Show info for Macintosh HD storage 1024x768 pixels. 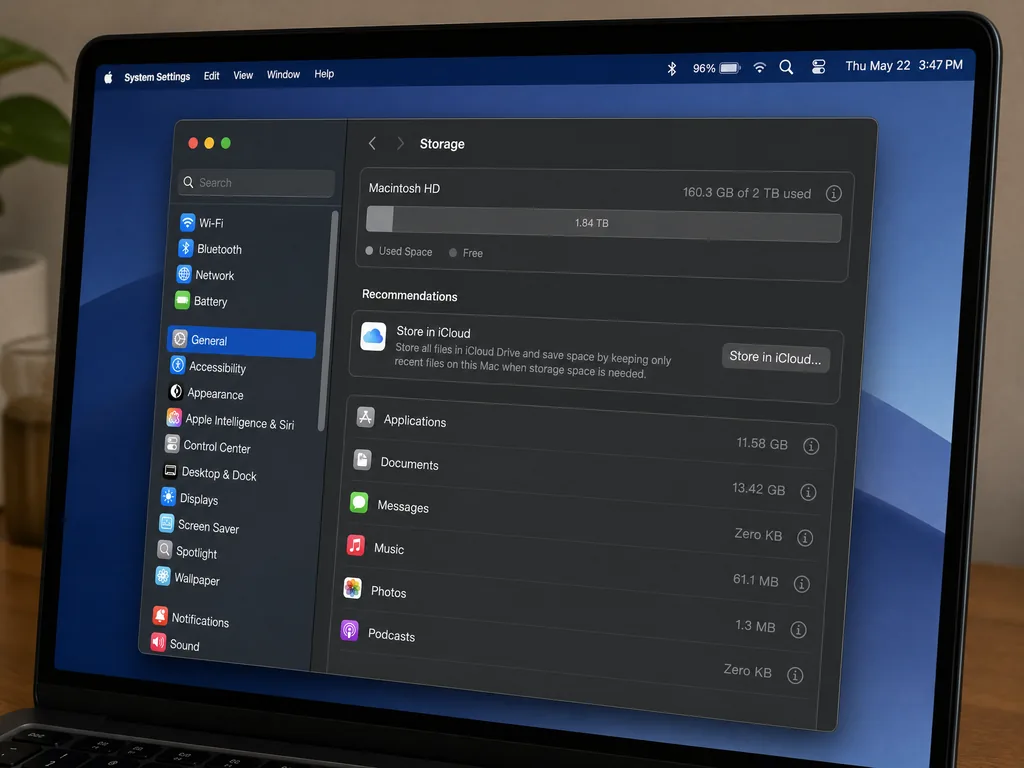[x=833, y=193]
